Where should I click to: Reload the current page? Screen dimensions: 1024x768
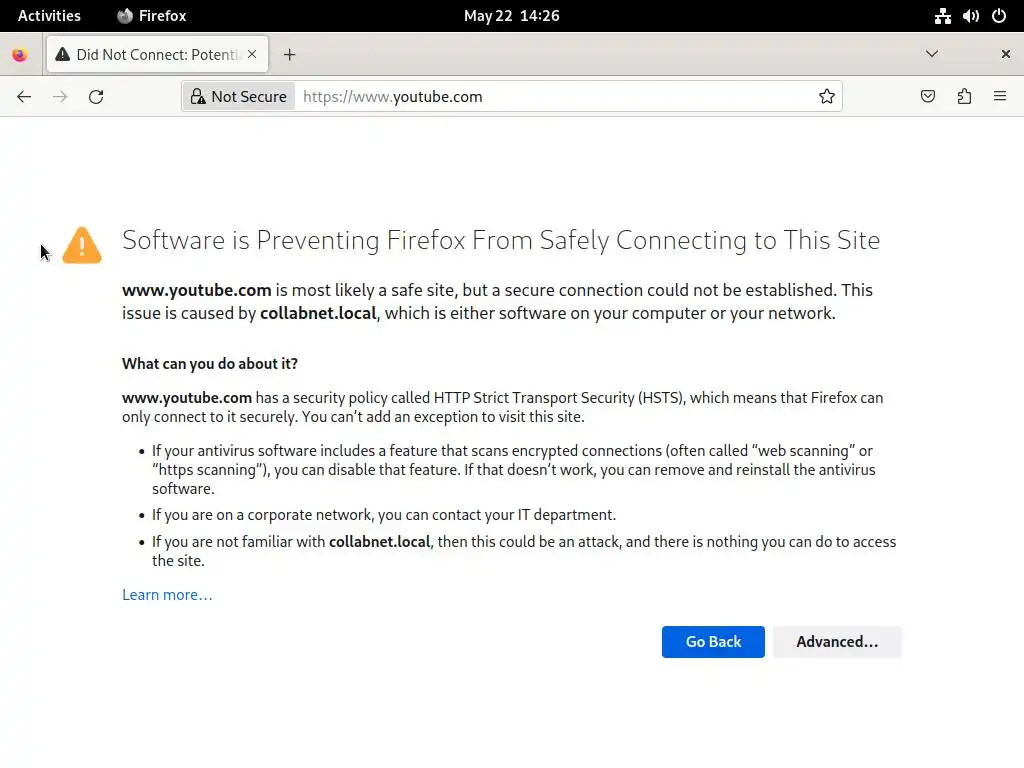96,97
